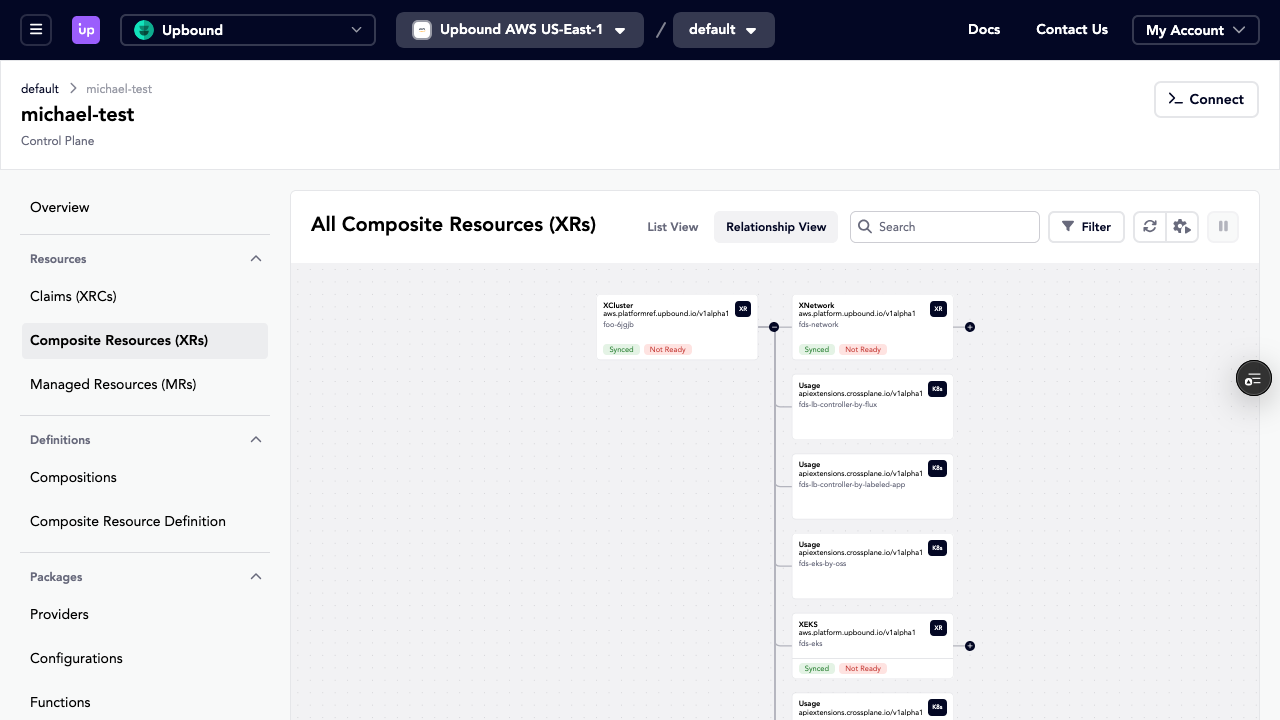Open the Upbound AWS US-East-1 dropdown

[519, 30]
